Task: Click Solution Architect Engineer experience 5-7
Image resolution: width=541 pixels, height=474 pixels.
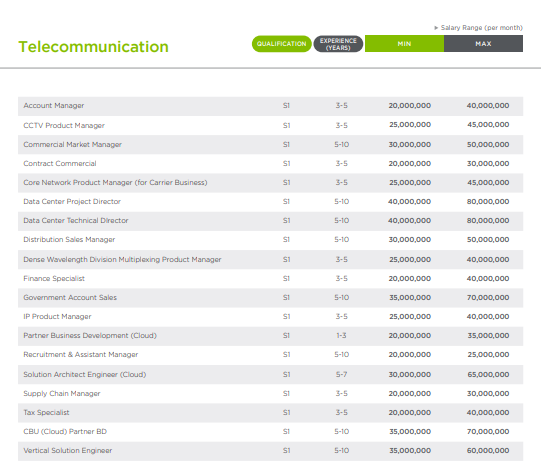Action: point(342,374)
